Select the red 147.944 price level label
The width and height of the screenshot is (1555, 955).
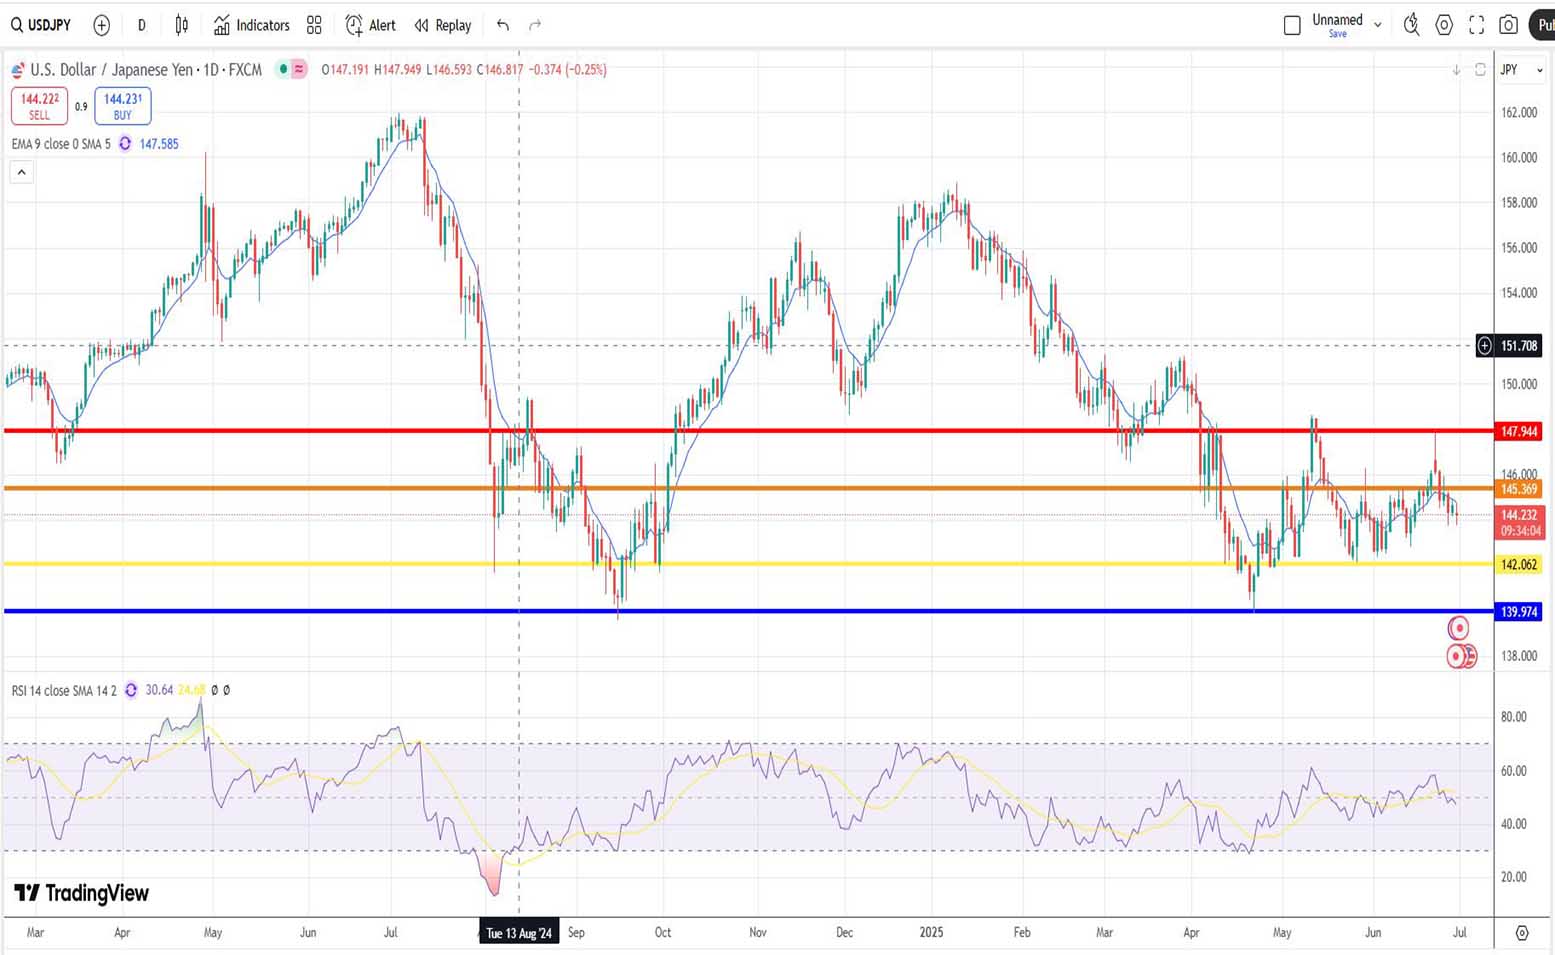[x=1518, y=432]
